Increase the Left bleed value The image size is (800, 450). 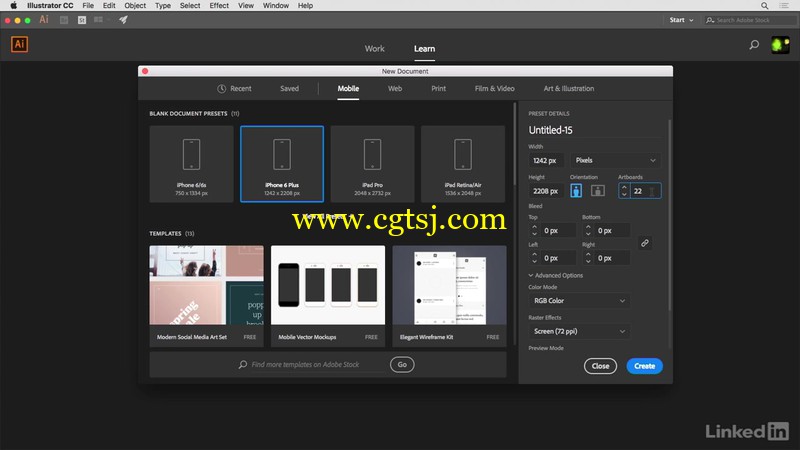click(x=534, y=255)
